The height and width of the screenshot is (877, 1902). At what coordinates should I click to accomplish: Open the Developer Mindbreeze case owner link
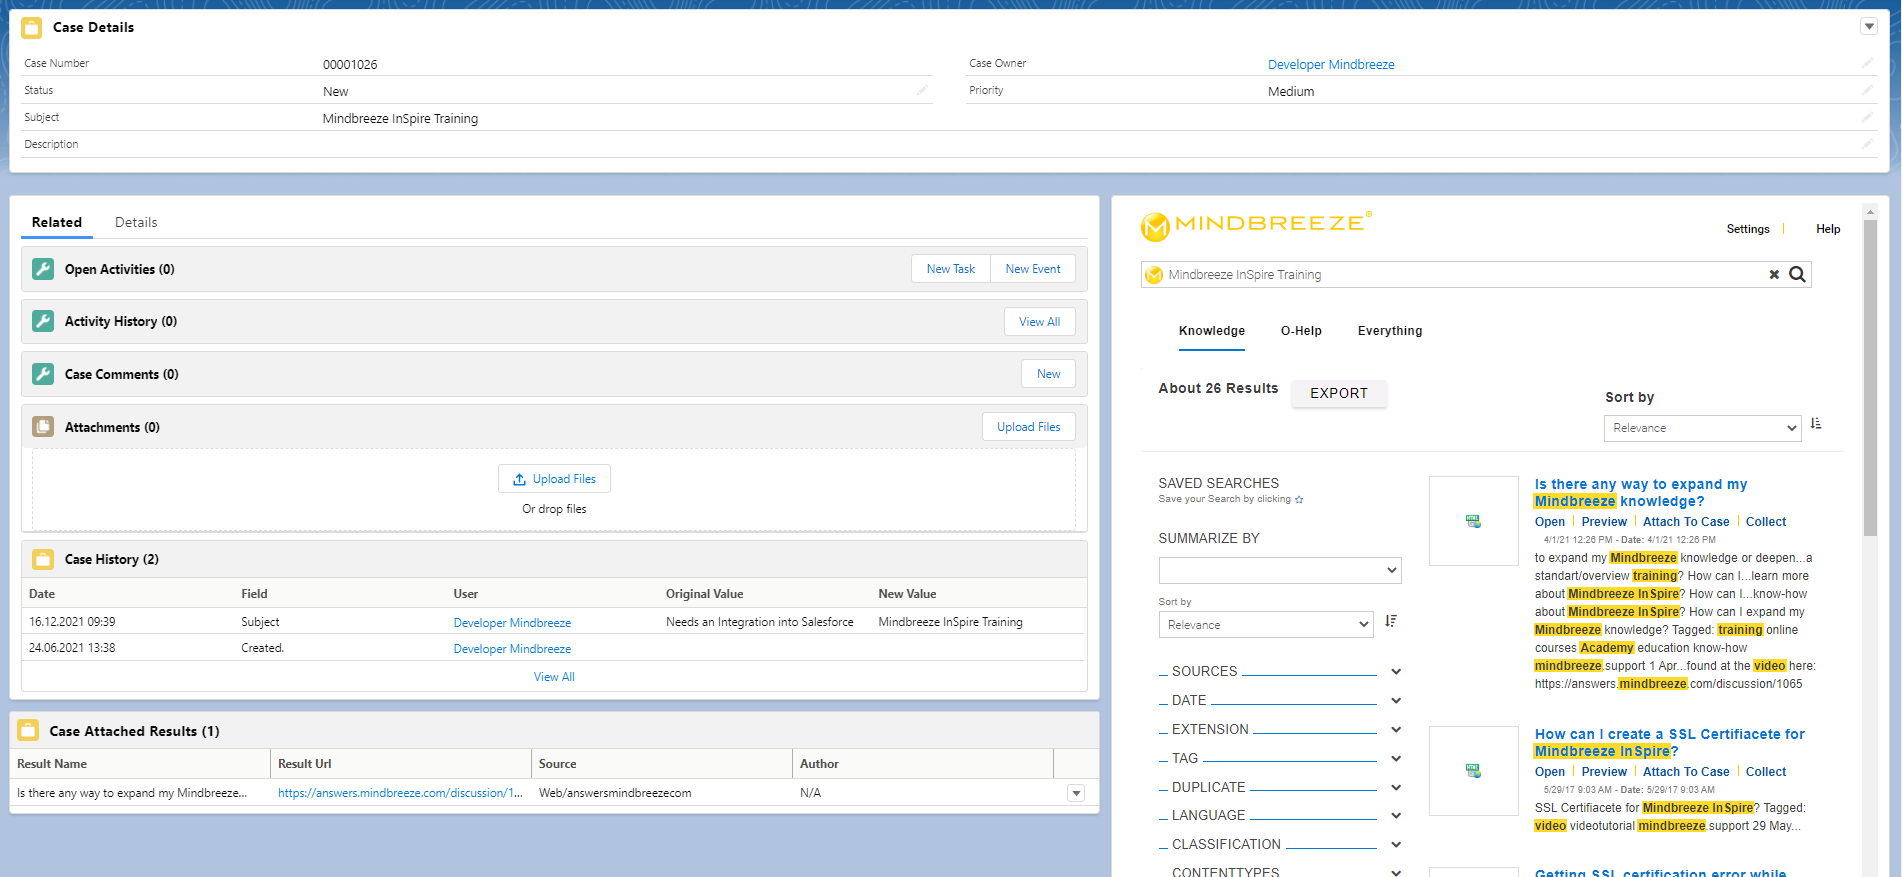click(1331, 64)
